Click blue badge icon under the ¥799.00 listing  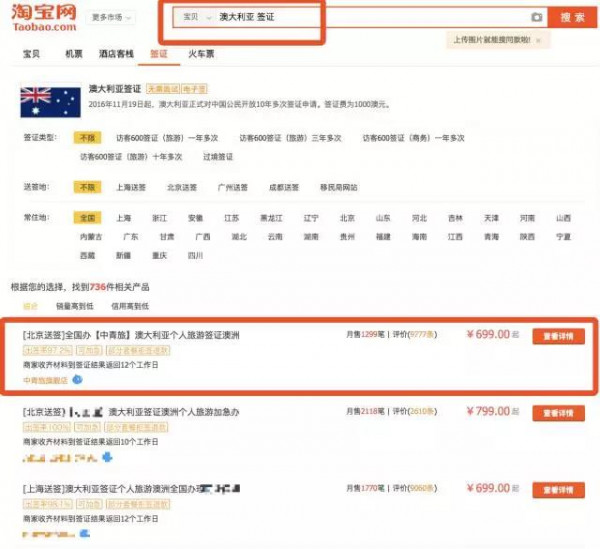click(107, 457)
